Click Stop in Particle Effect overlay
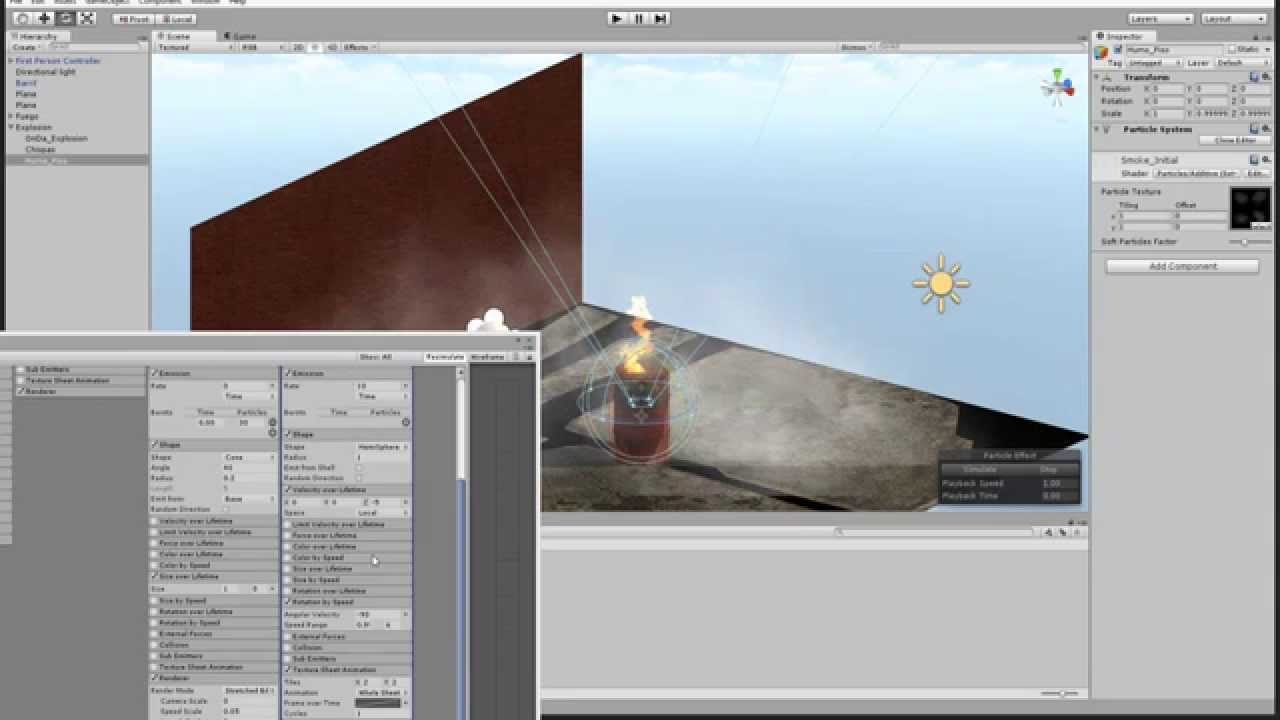Screen dimensions: 1280x720 tap(1047, 469)
